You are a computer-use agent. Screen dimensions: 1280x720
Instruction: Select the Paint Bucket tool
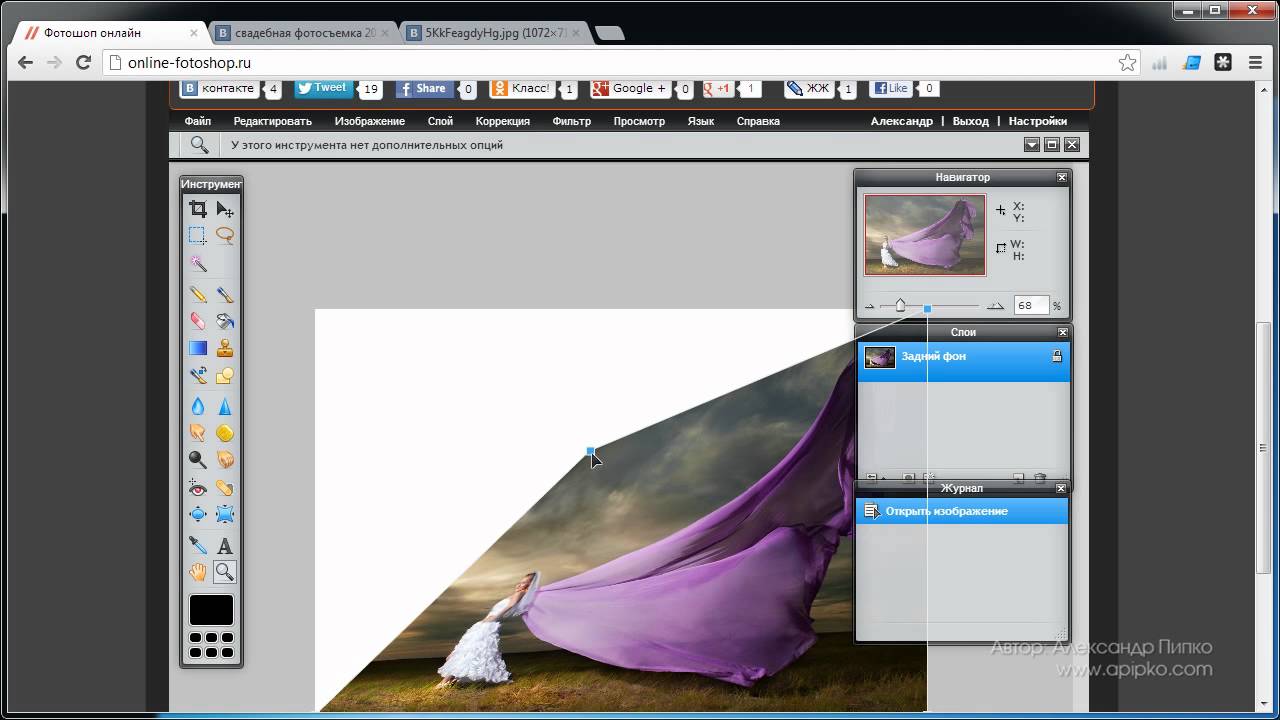click(225, 321)
